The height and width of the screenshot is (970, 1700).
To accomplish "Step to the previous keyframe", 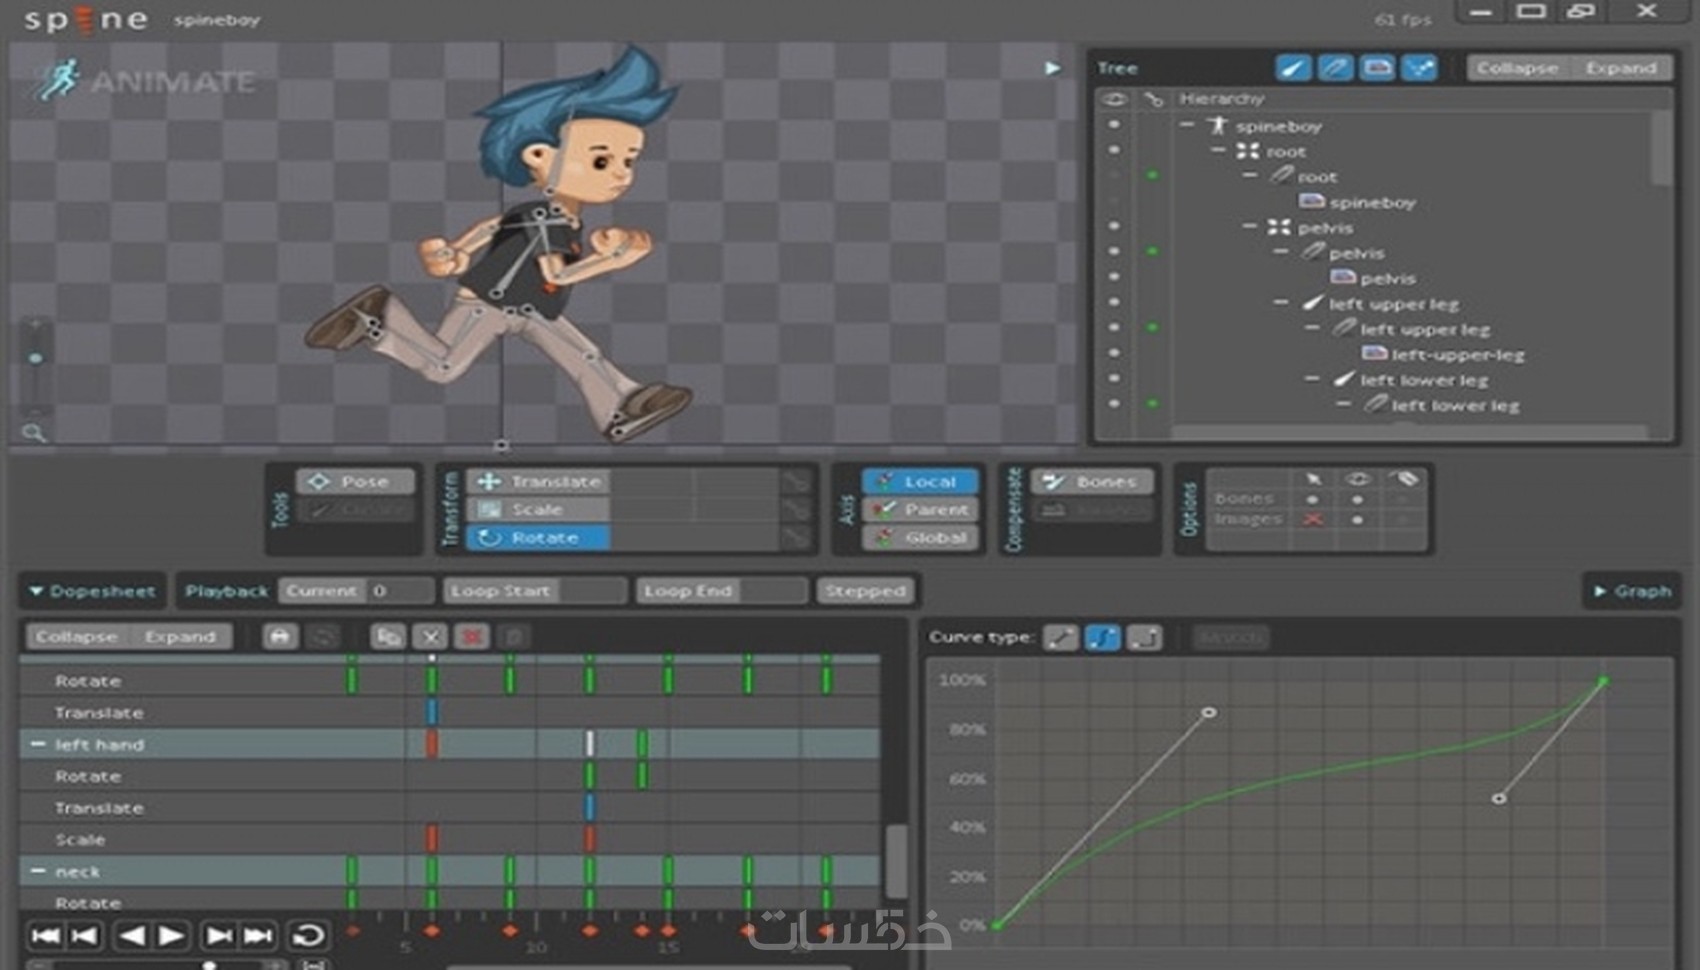I will (x=85, y=935).
